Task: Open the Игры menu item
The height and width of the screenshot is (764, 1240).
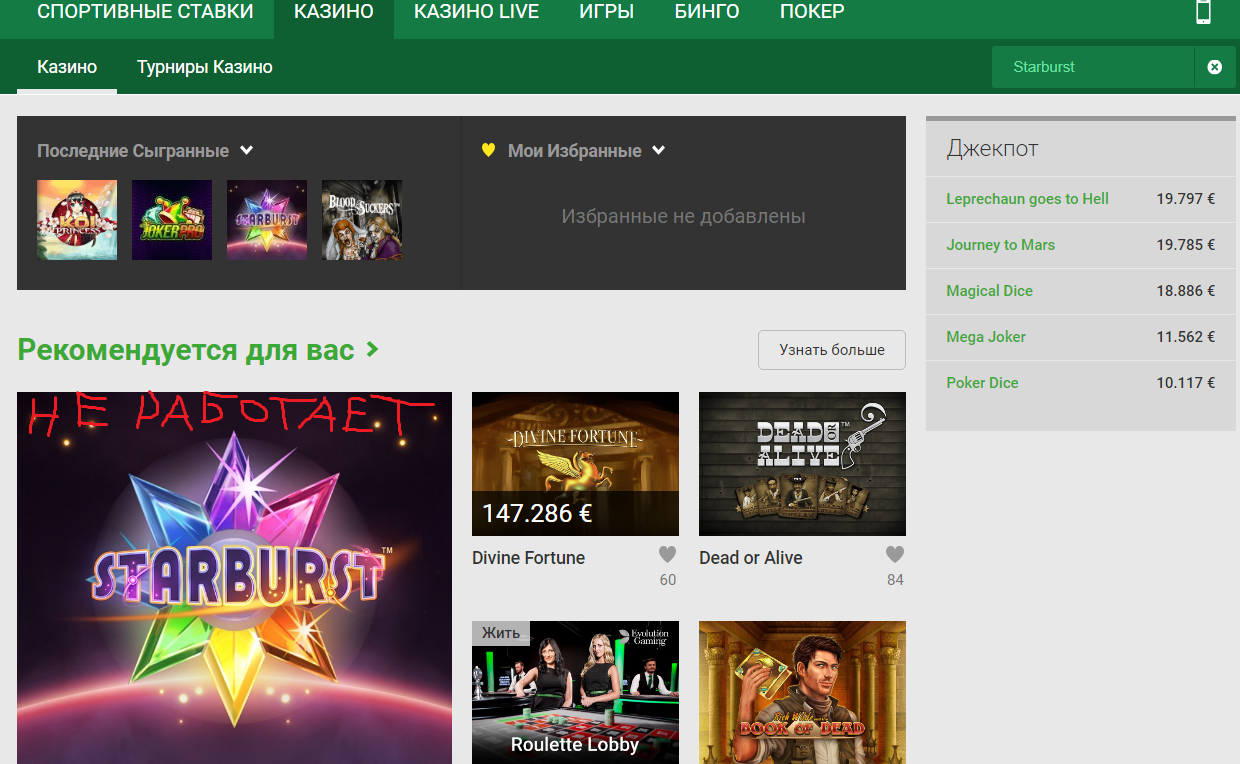Action: [607, 12]
